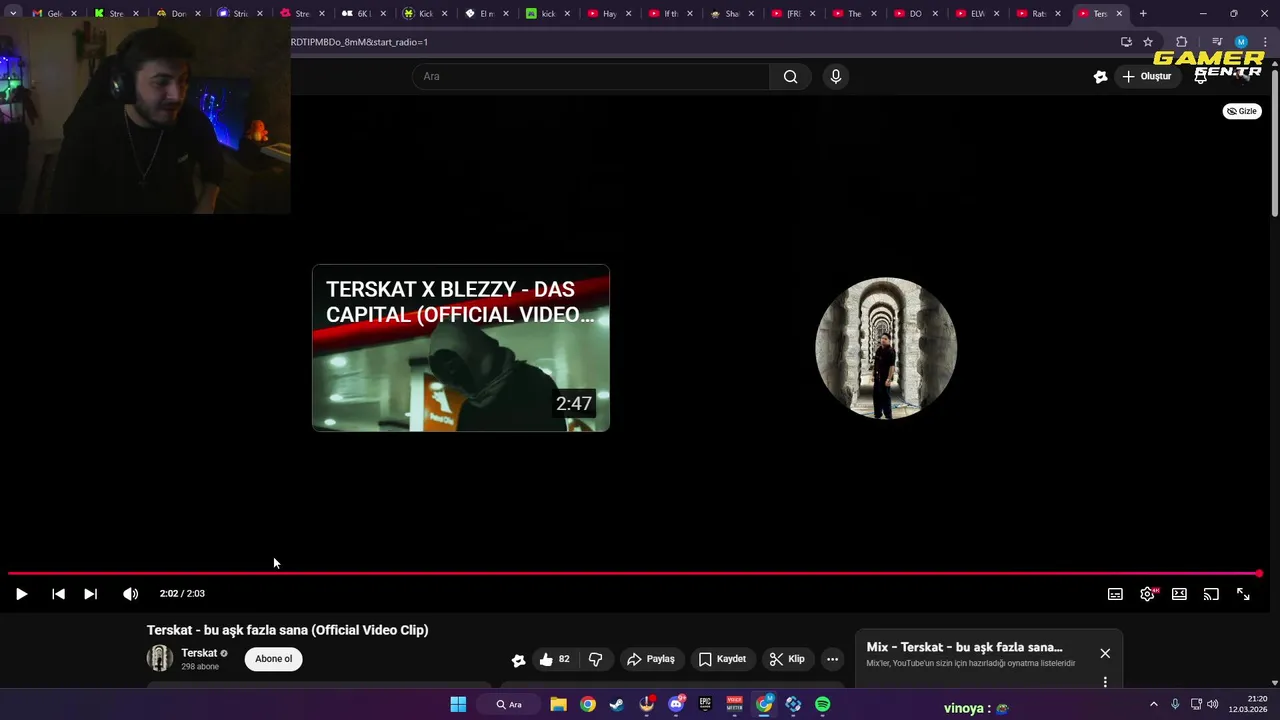Click the red video progress bar
Viewport: 1280px width, 720px height.
(x=634, y=573)
